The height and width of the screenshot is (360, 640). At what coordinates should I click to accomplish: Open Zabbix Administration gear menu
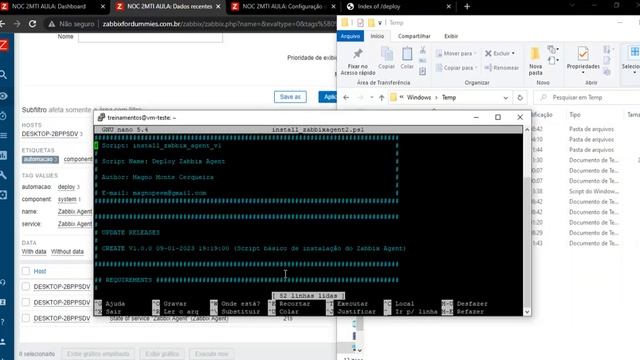[x=3, y=195]
